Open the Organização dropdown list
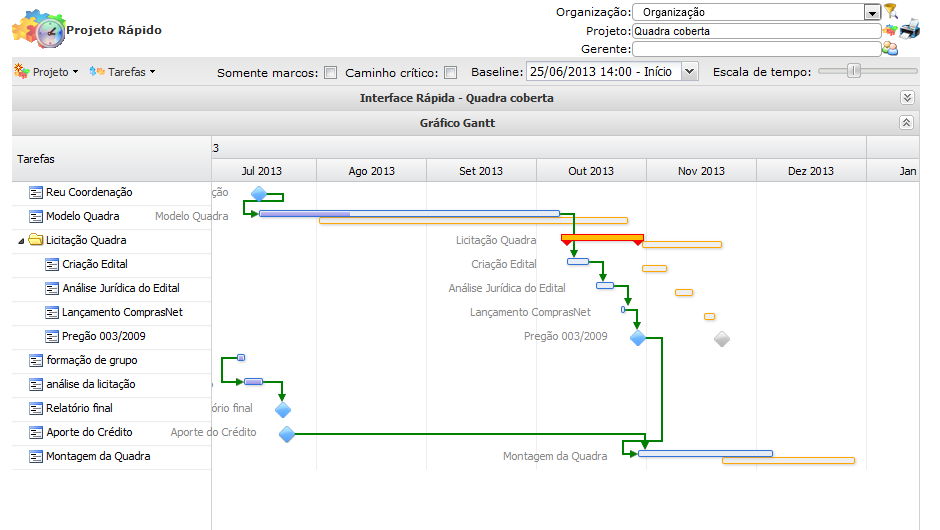Image resolution: width=940 pixels, height=530 pixels. (872, 12)
